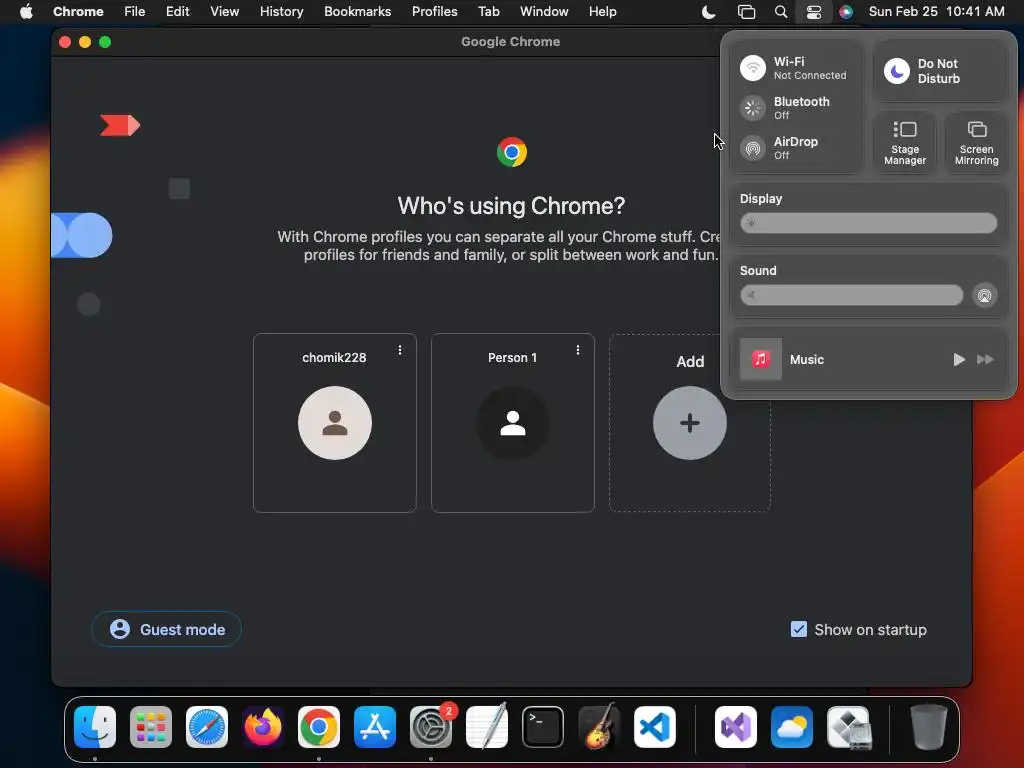Open Spotlight search in menu bar
1024x768 pixels.
780,12
